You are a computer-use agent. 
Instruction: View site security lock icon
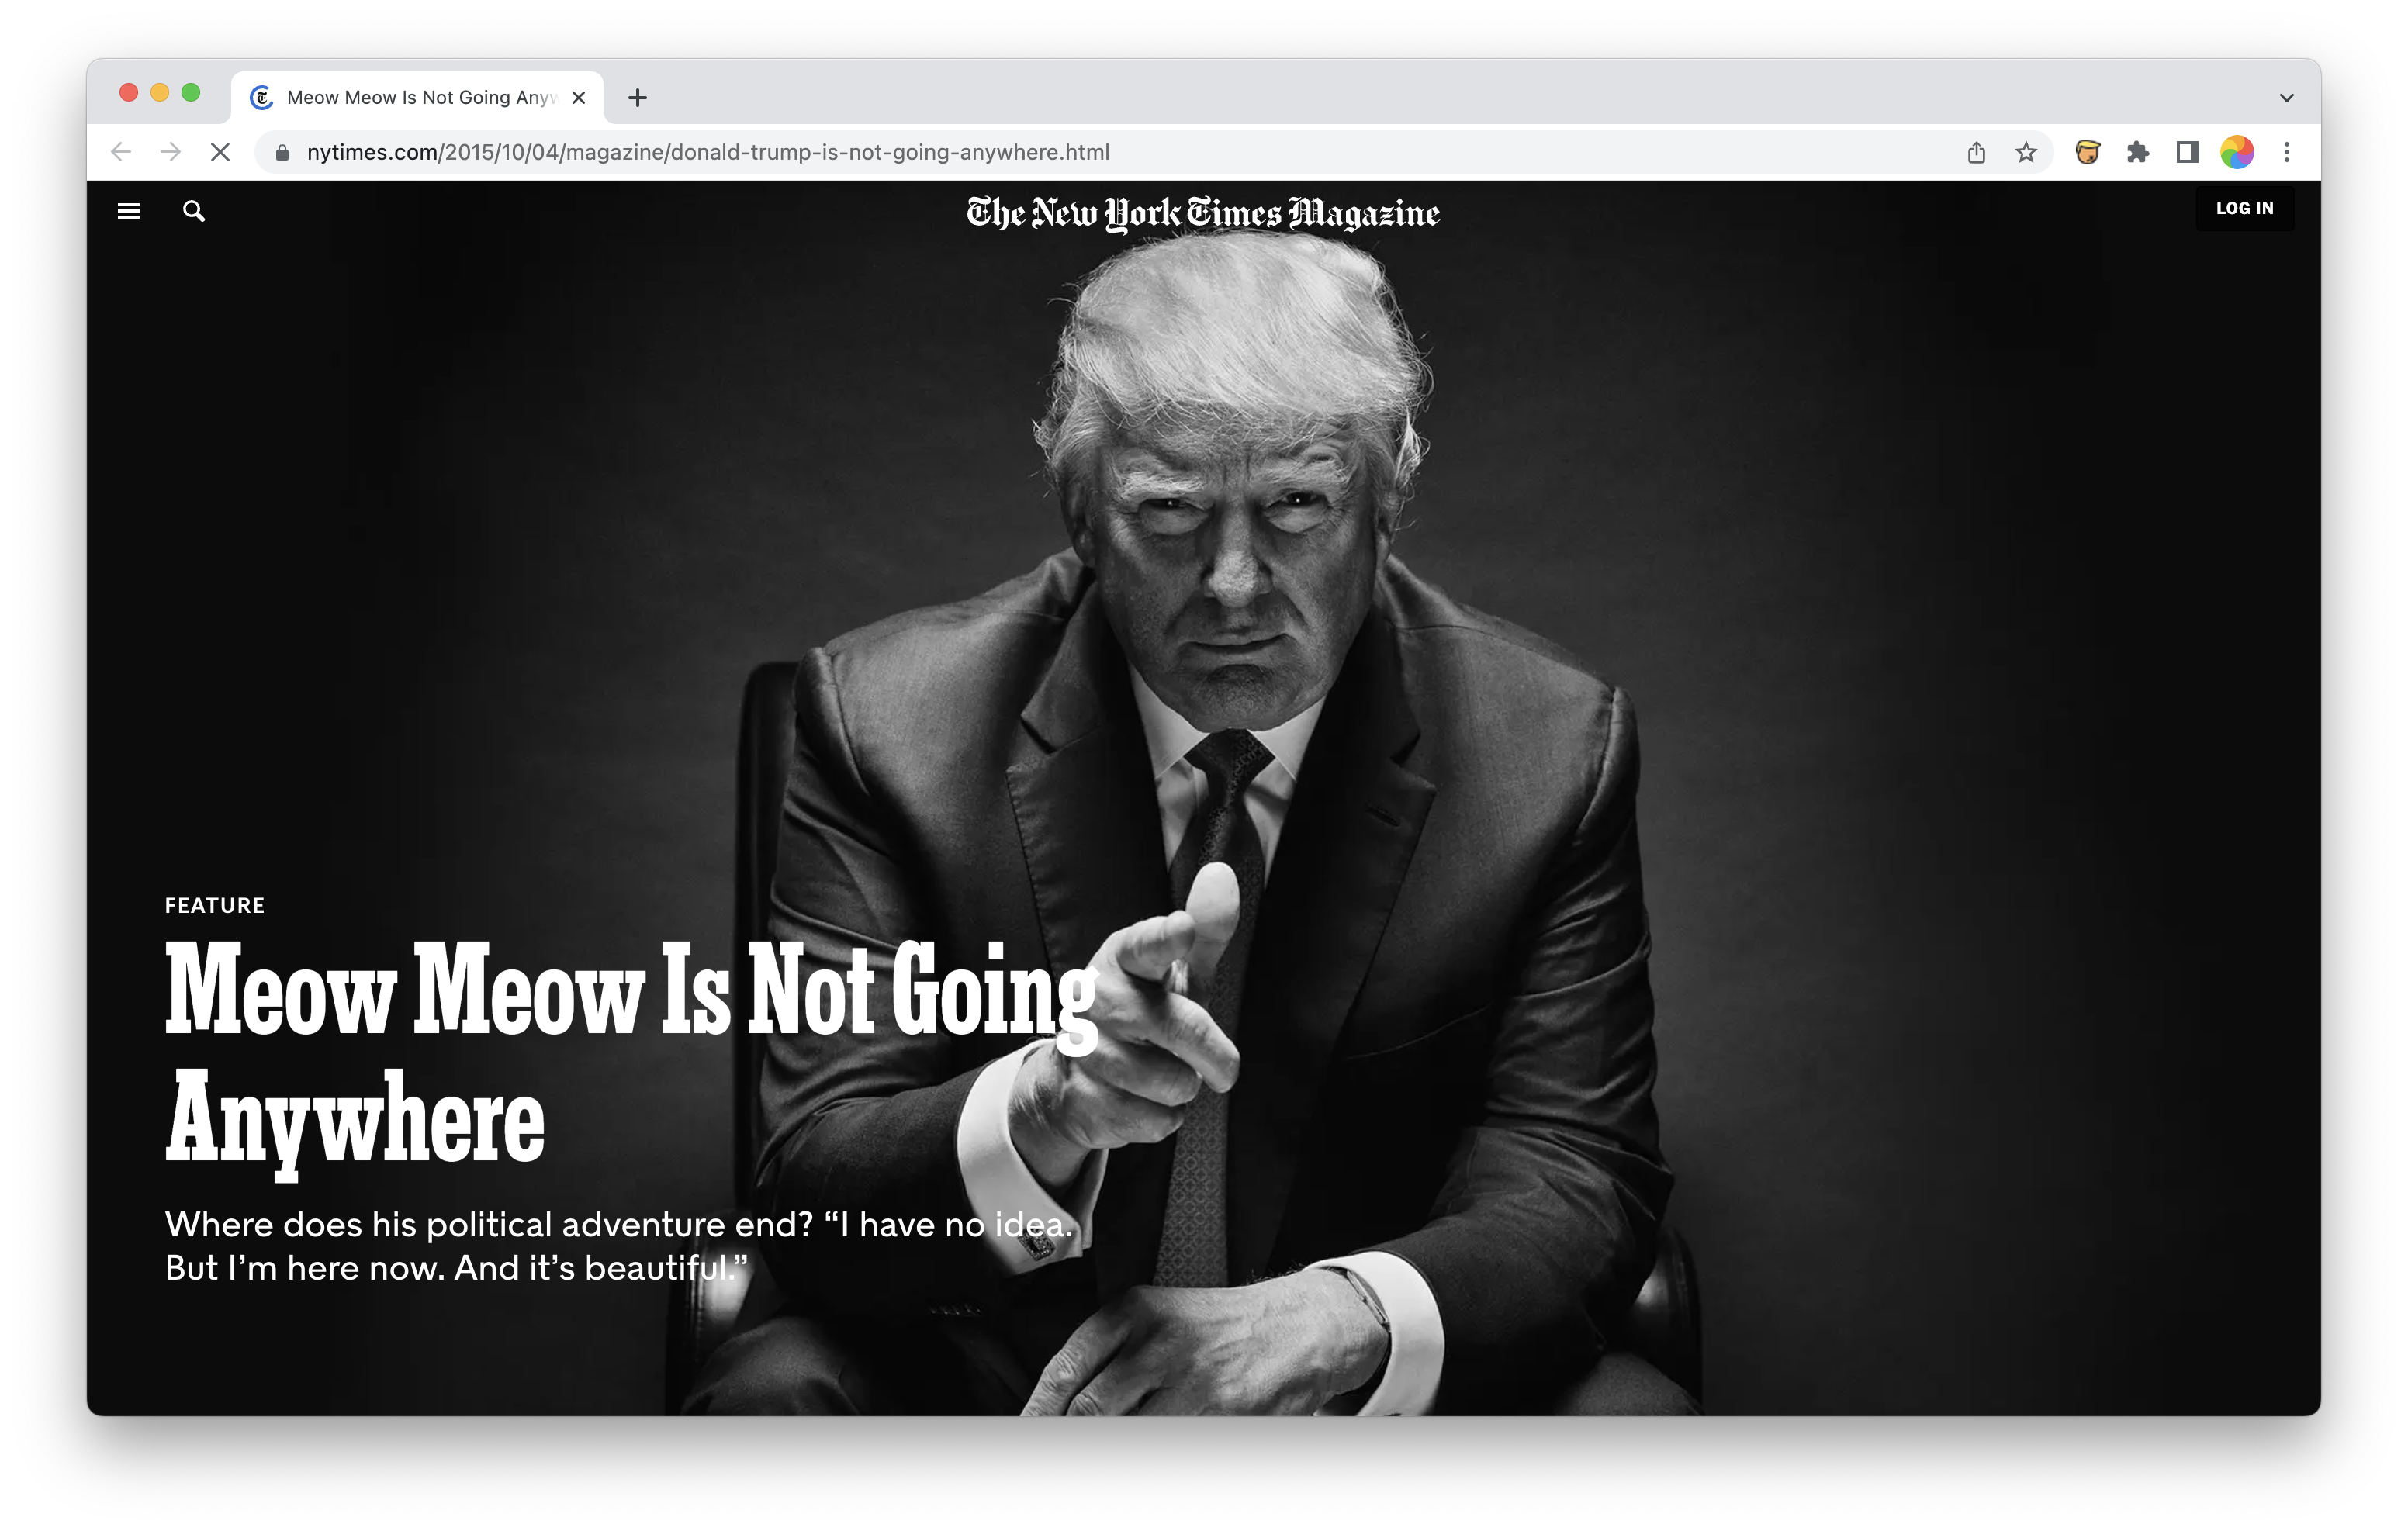(x=282, y=152)
